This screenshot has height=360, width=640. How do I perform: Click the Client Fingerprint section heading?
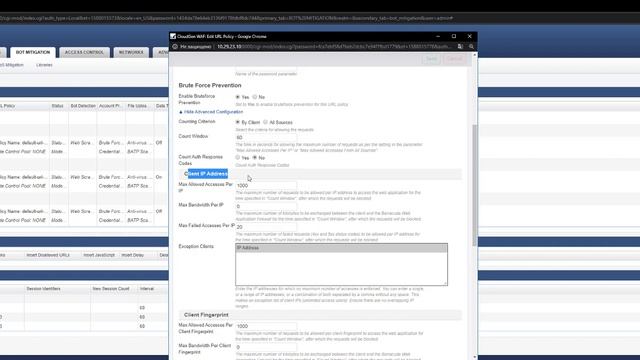coord(206,315)
